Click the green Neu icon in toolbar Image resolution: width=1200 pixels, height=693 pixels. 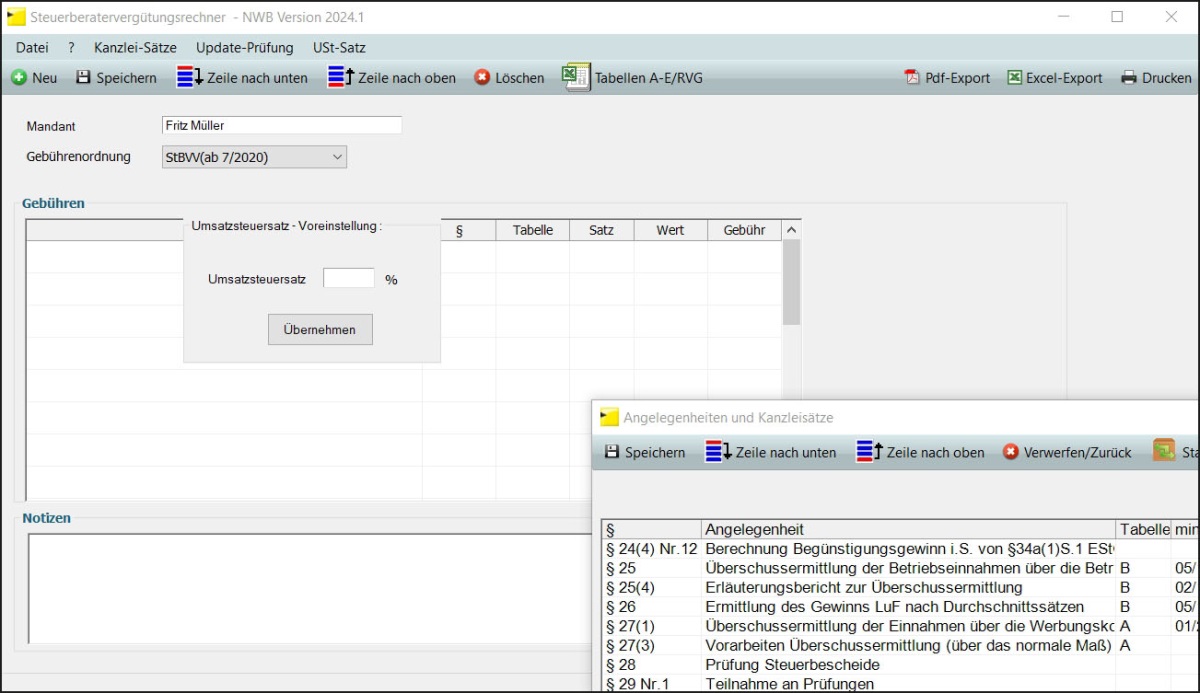pyautogui.click(x=19, y=78)
